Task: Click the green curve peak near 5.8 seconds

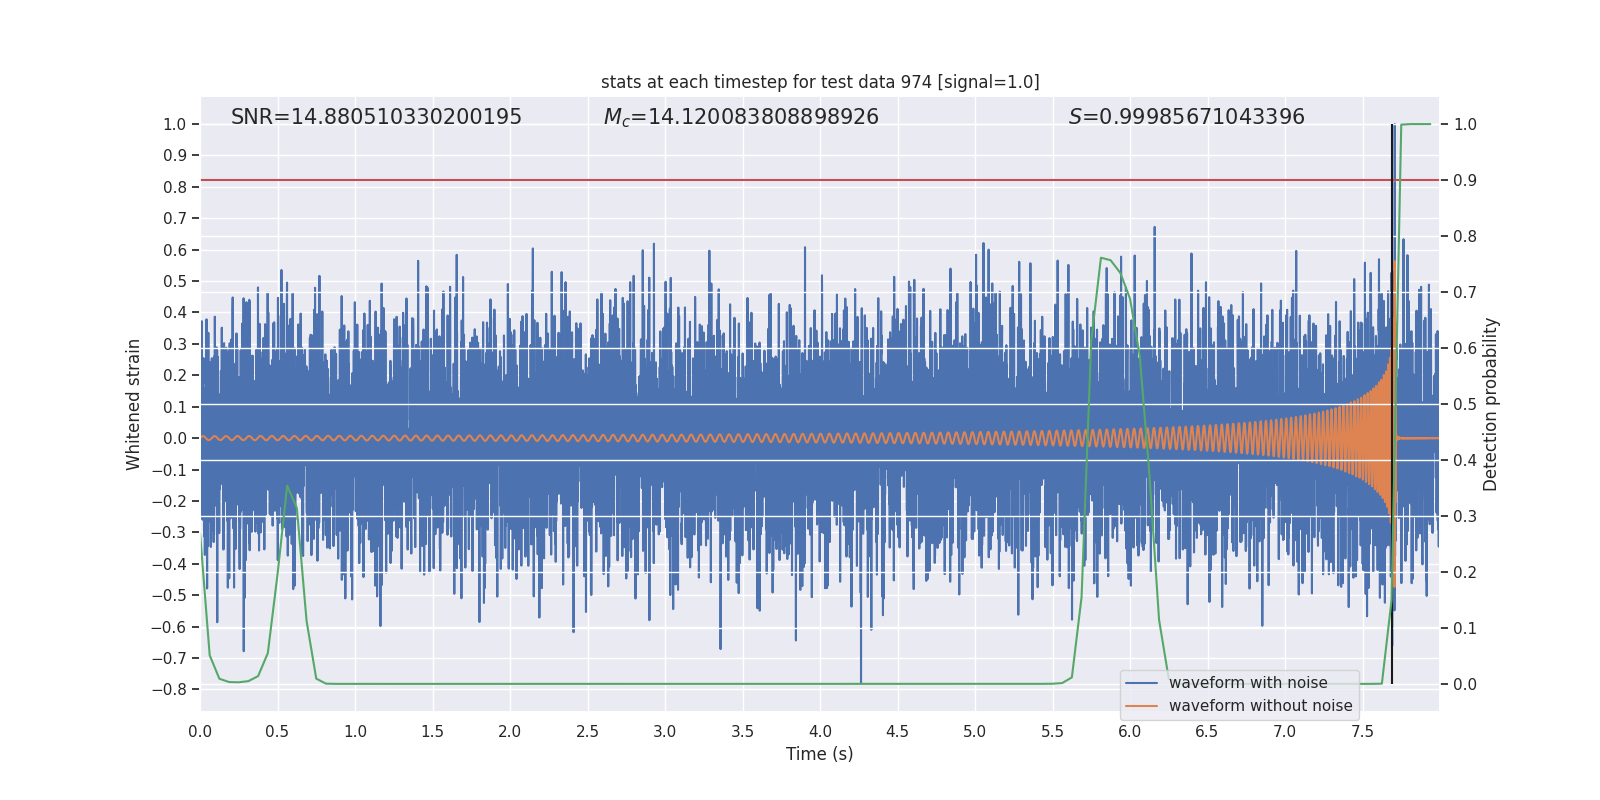Action: (1102, 258)
